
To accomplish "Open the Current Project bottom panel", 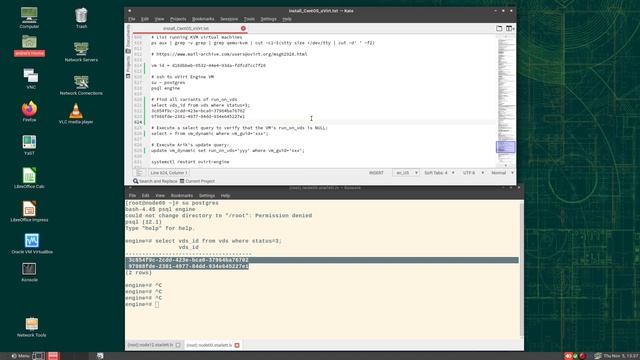I will click(x=197, y=181).
